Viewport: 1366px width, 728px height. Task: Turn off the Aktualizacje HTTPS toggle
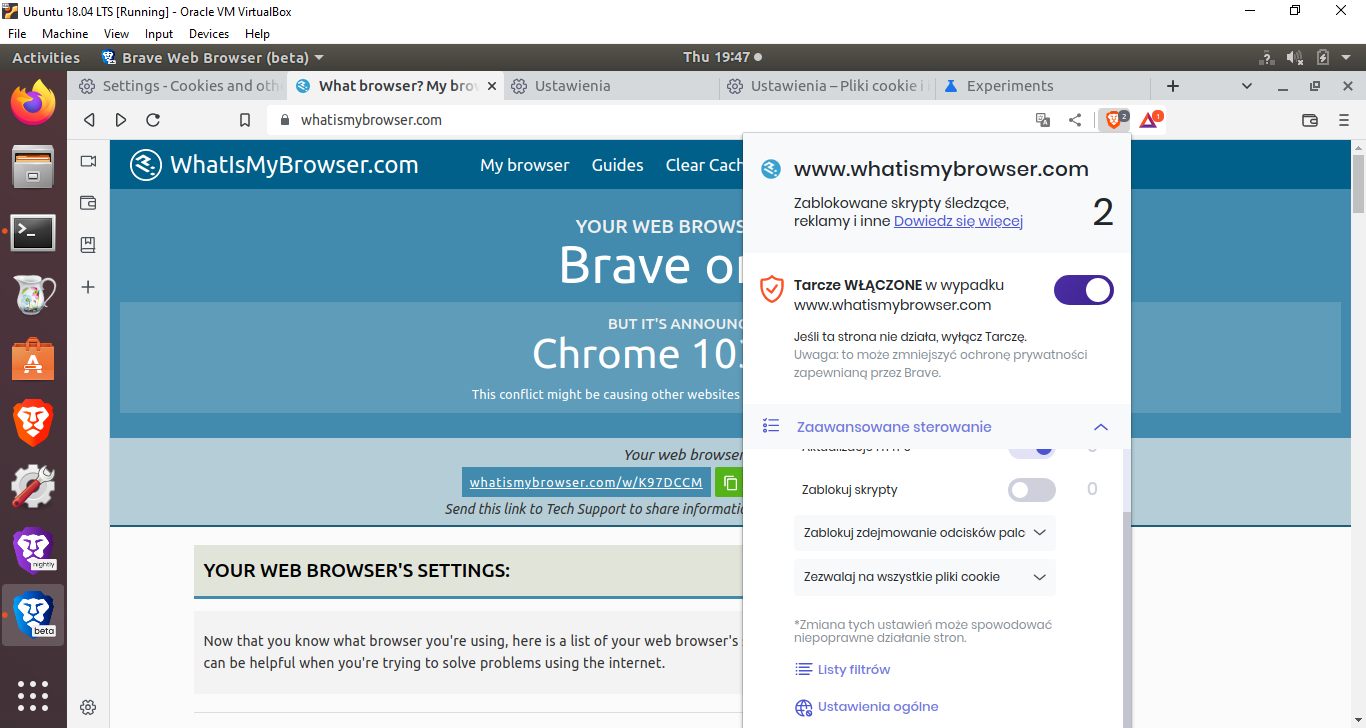[1031, 447]
